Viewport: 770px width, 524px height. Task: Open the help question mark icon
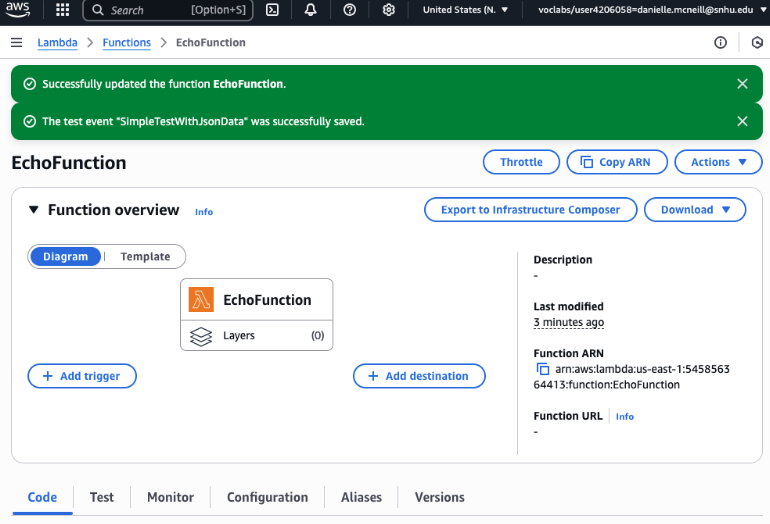(x=350, y=10)
